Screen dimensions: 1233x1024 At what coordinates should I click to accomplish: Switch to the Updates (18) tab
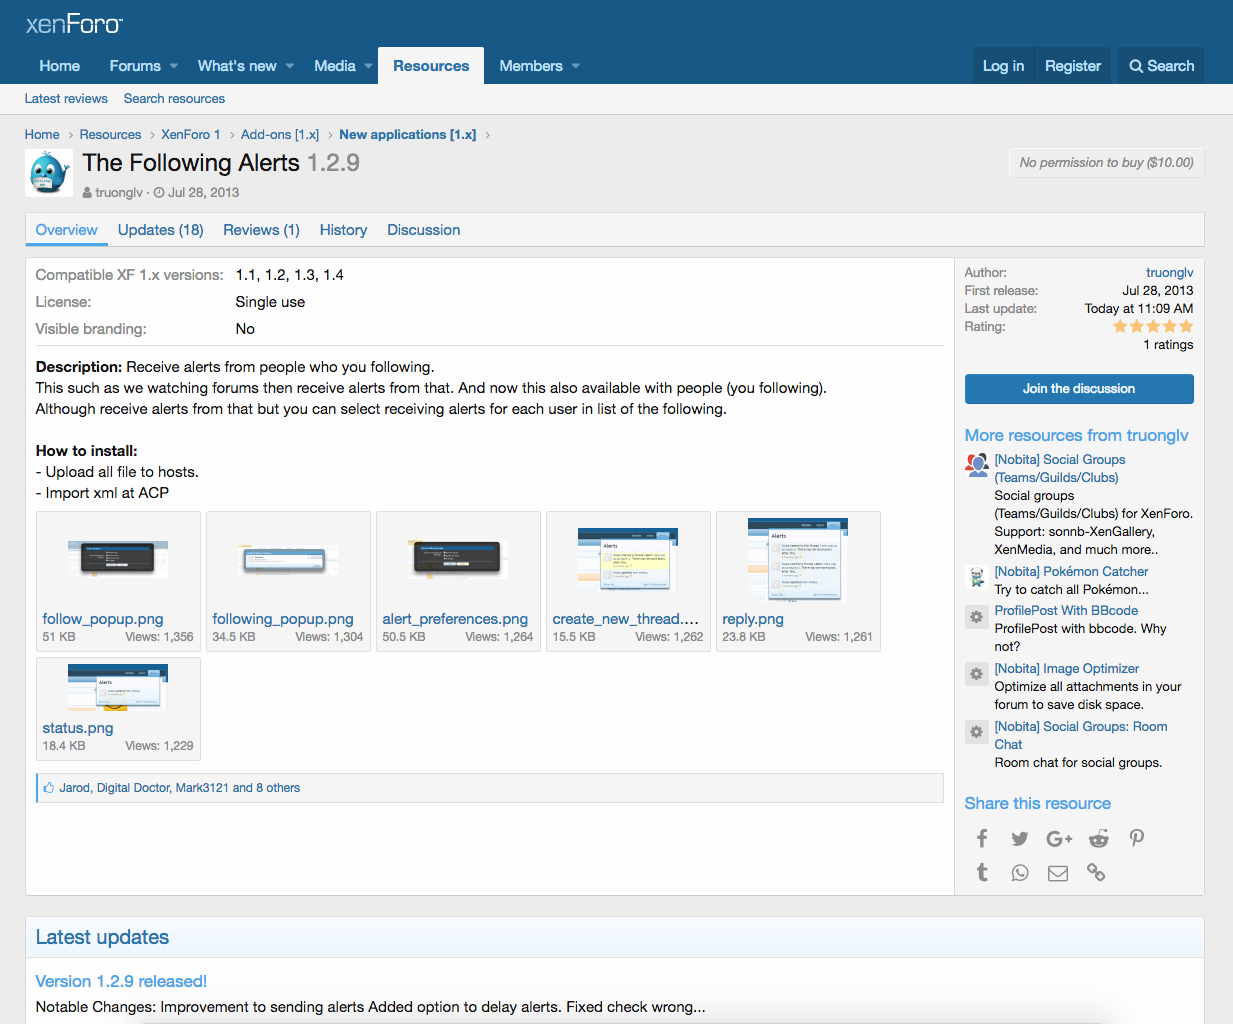pos(160,230)
